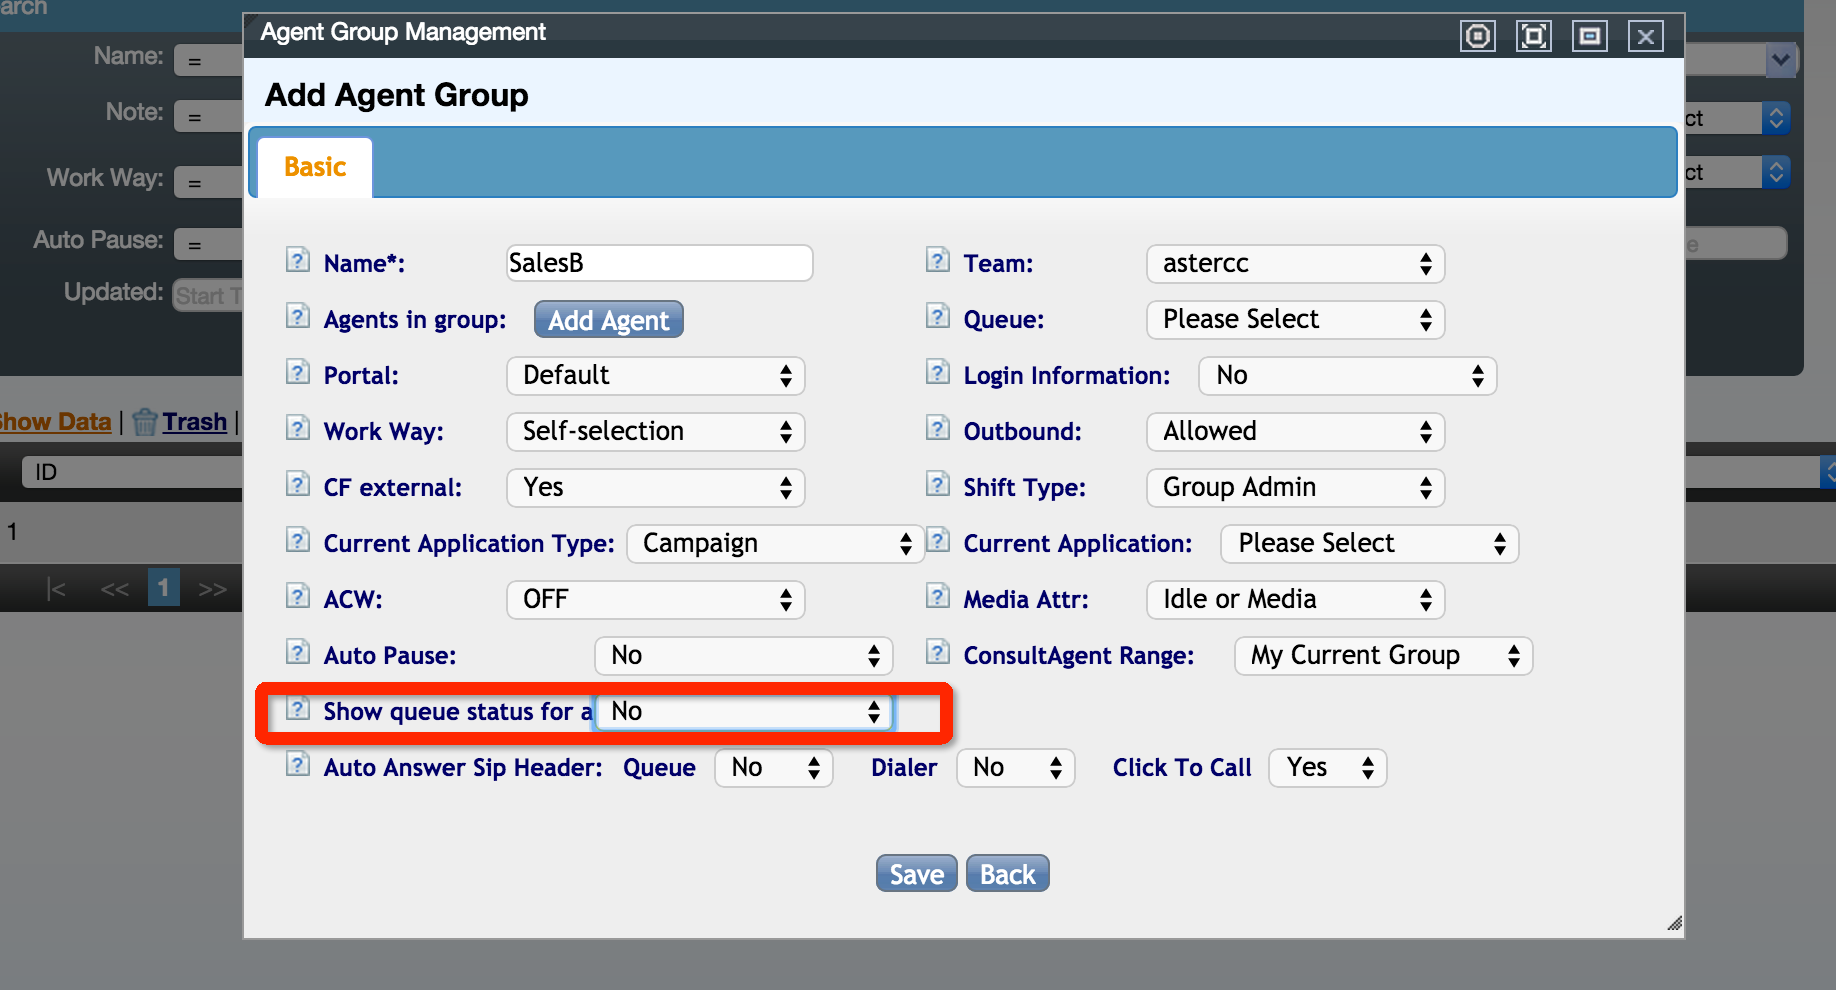Open the Work Way Self-selection dropdown
The width and height of the screenshot is (1836, 990).
tap(655, 432)
